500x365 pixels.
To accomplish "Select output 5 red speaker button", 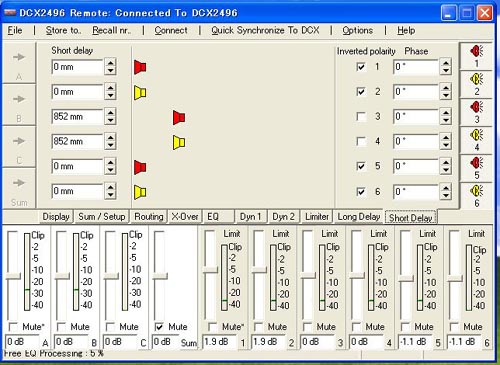I will click(476, 168).
